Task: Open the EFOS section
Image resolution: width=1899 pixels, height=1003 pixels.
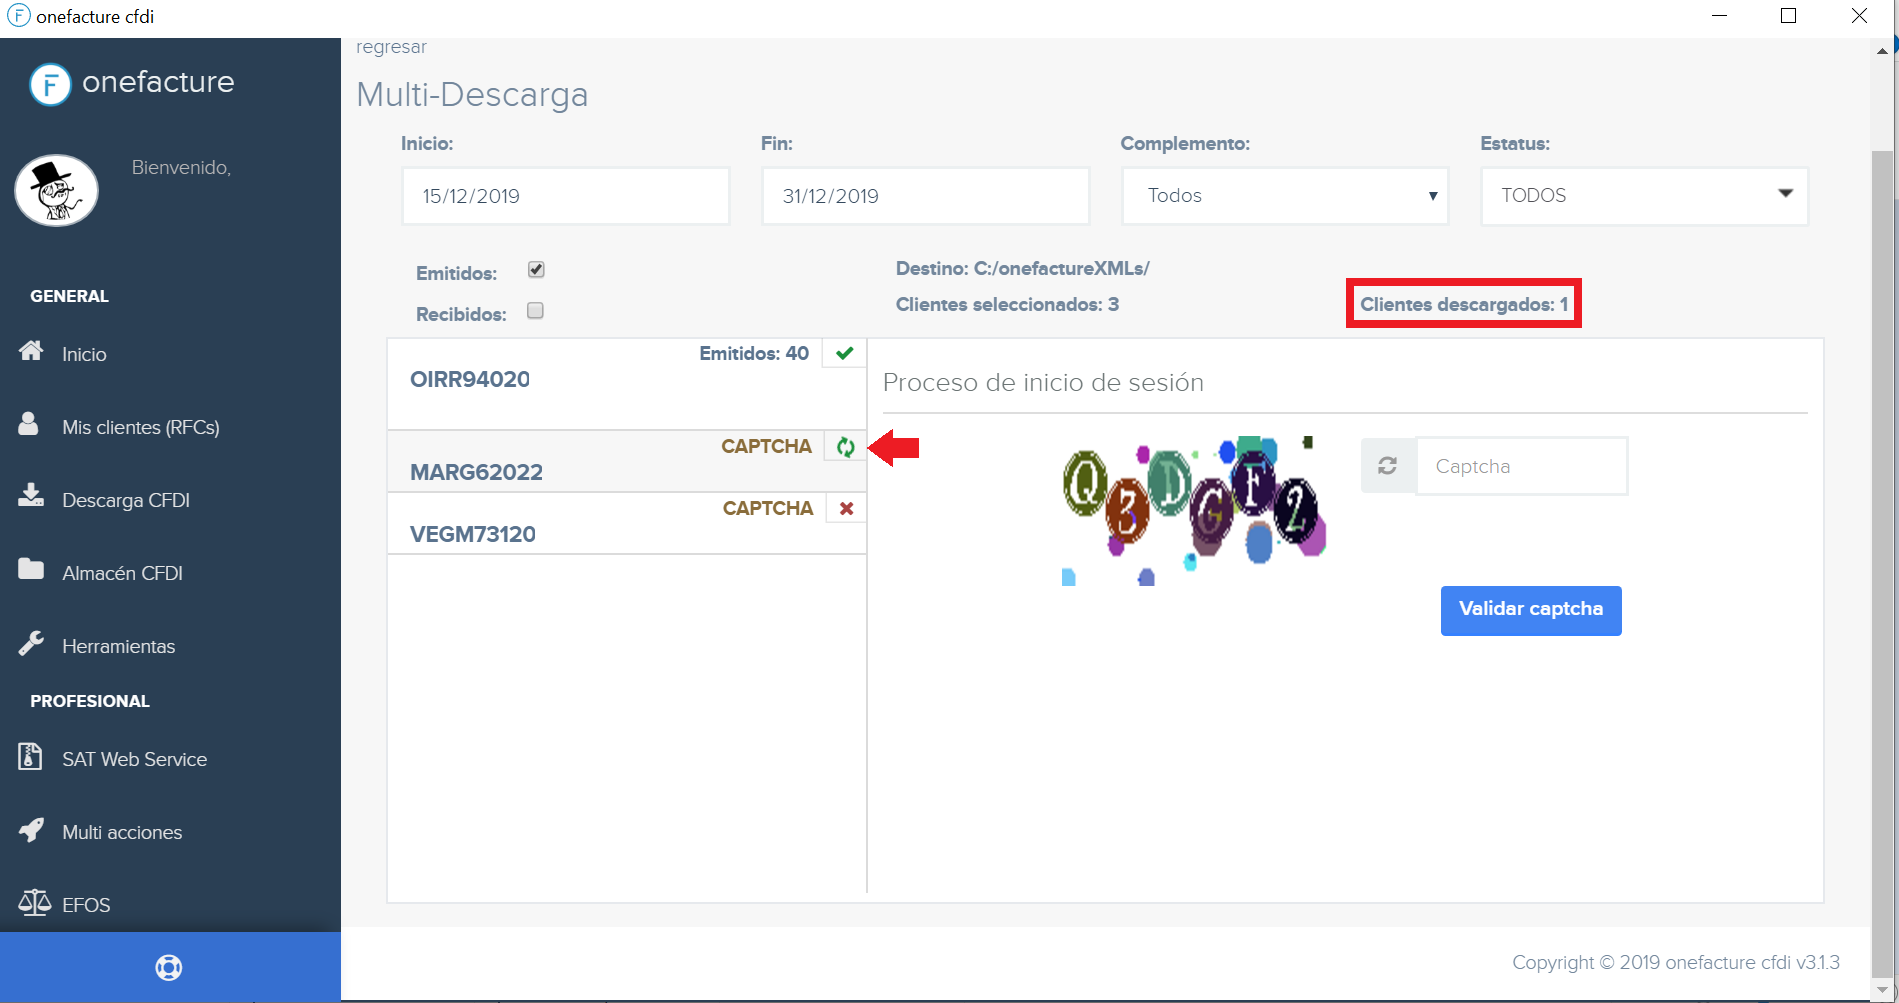Action: click(x=86, y=905)
